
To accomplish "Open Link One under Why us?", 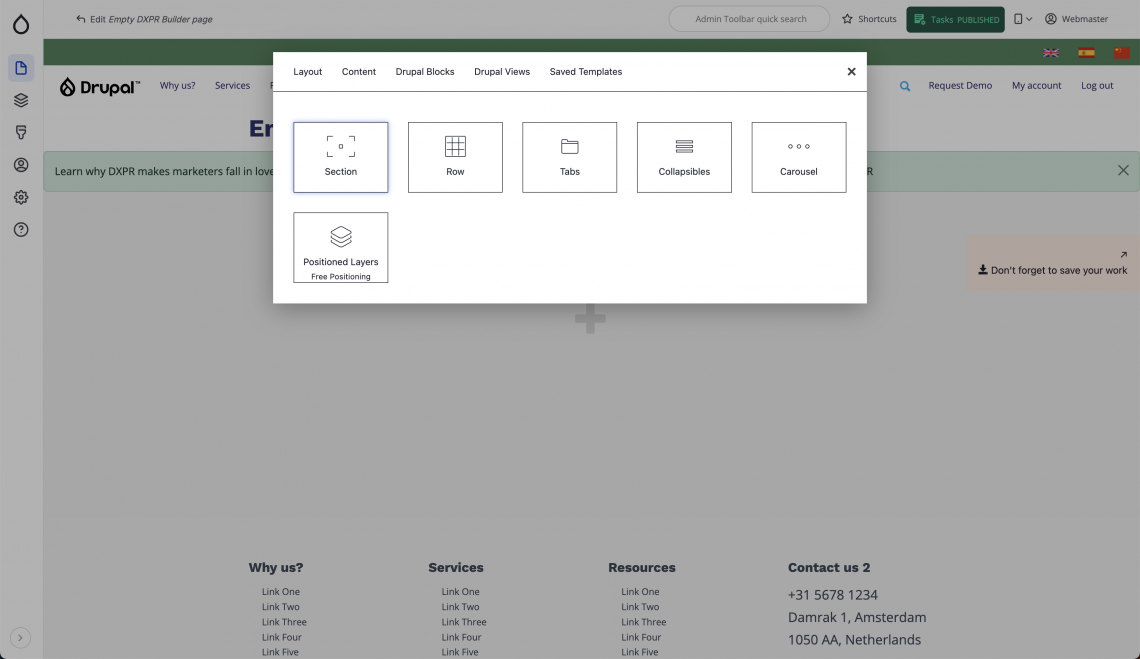I will (x=281, y=591).
